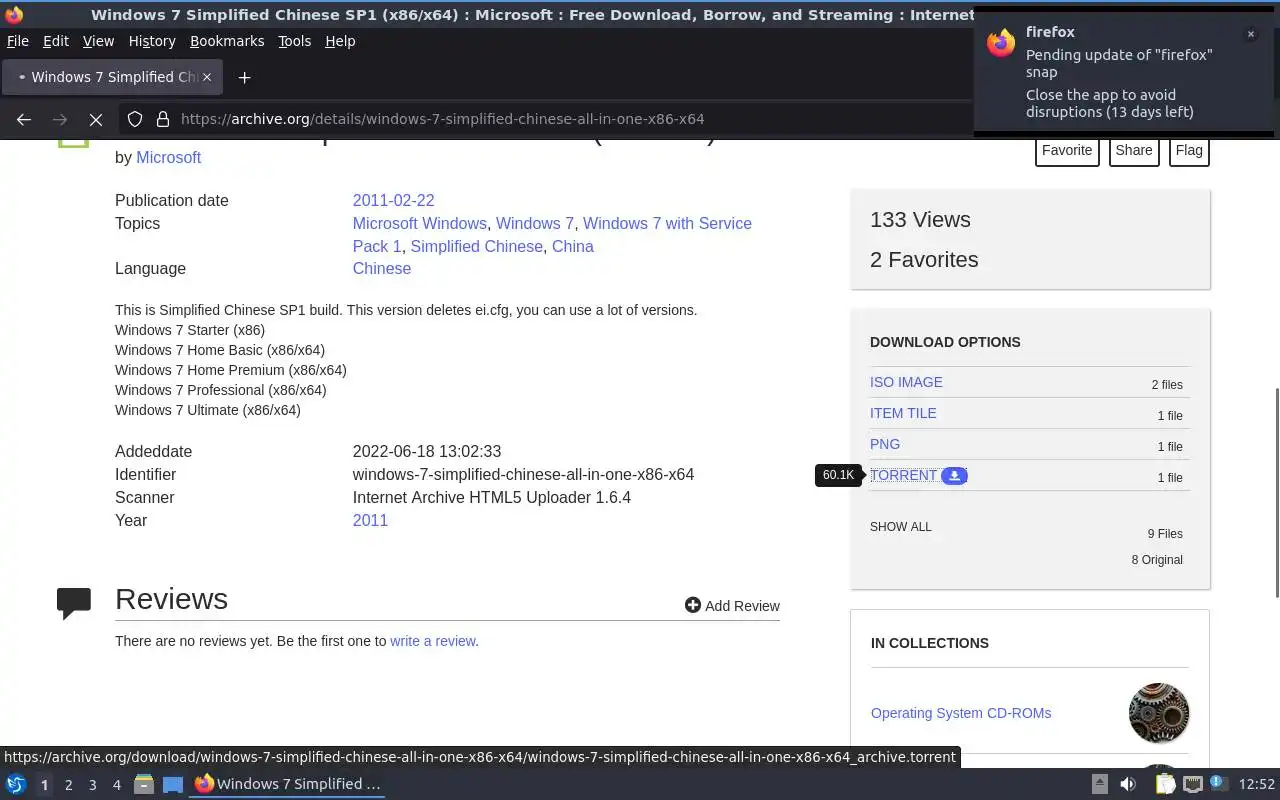Open the Bookmarks menu
Image resolution: width=1280 pixels, height=800 pixels.
coord(227,41)
